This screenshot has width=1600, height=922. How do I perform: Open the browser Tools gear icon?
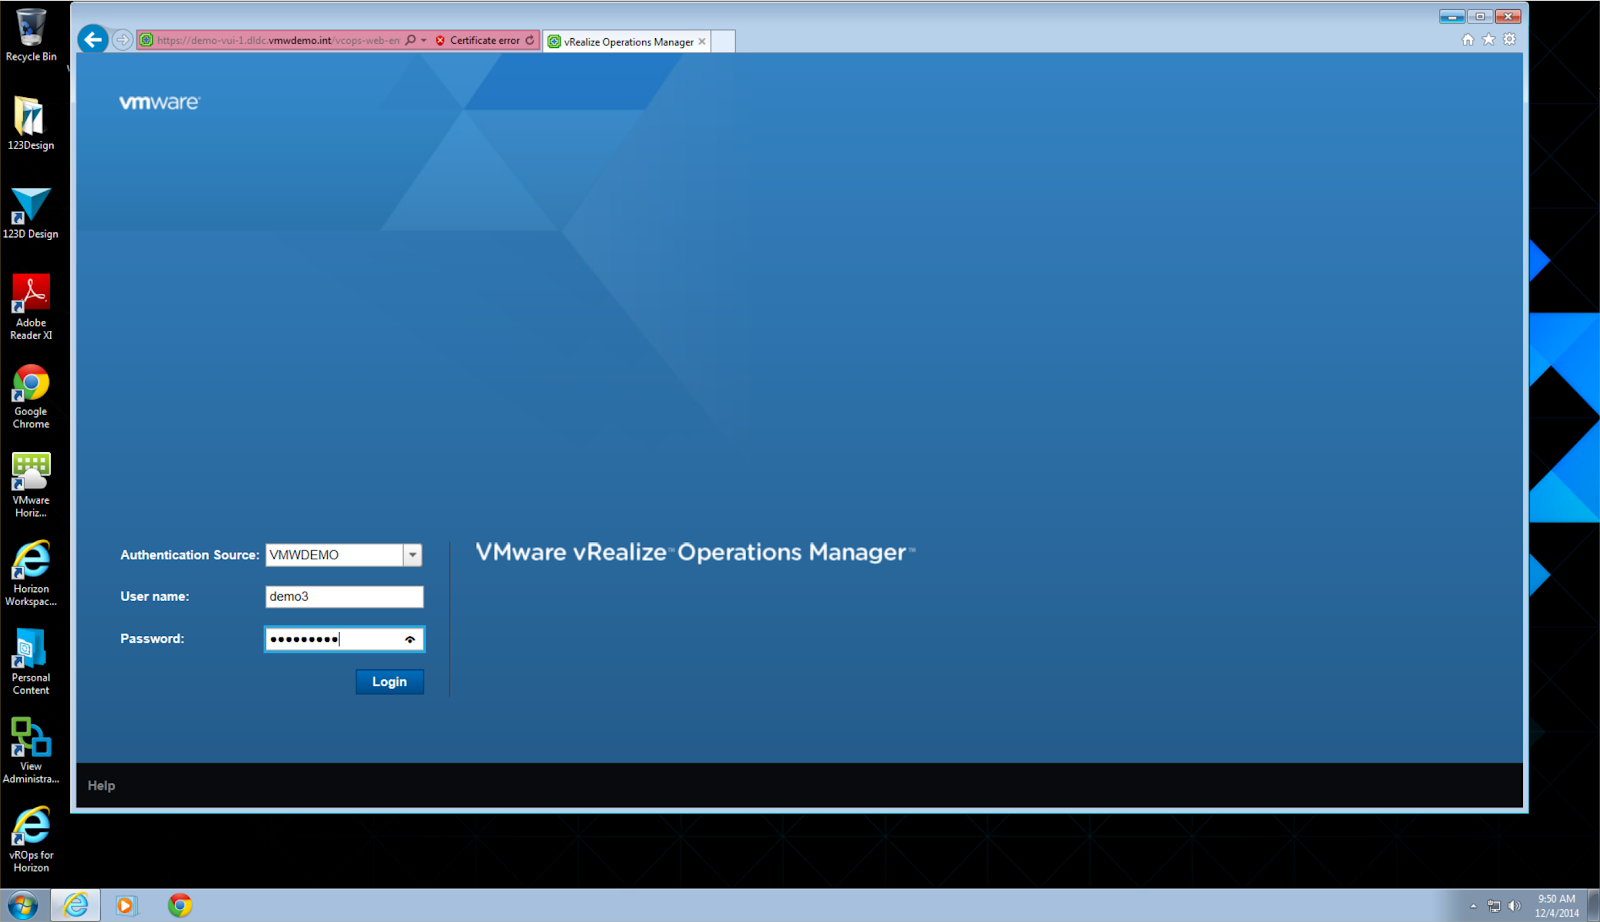click(x=1510, y=40)
